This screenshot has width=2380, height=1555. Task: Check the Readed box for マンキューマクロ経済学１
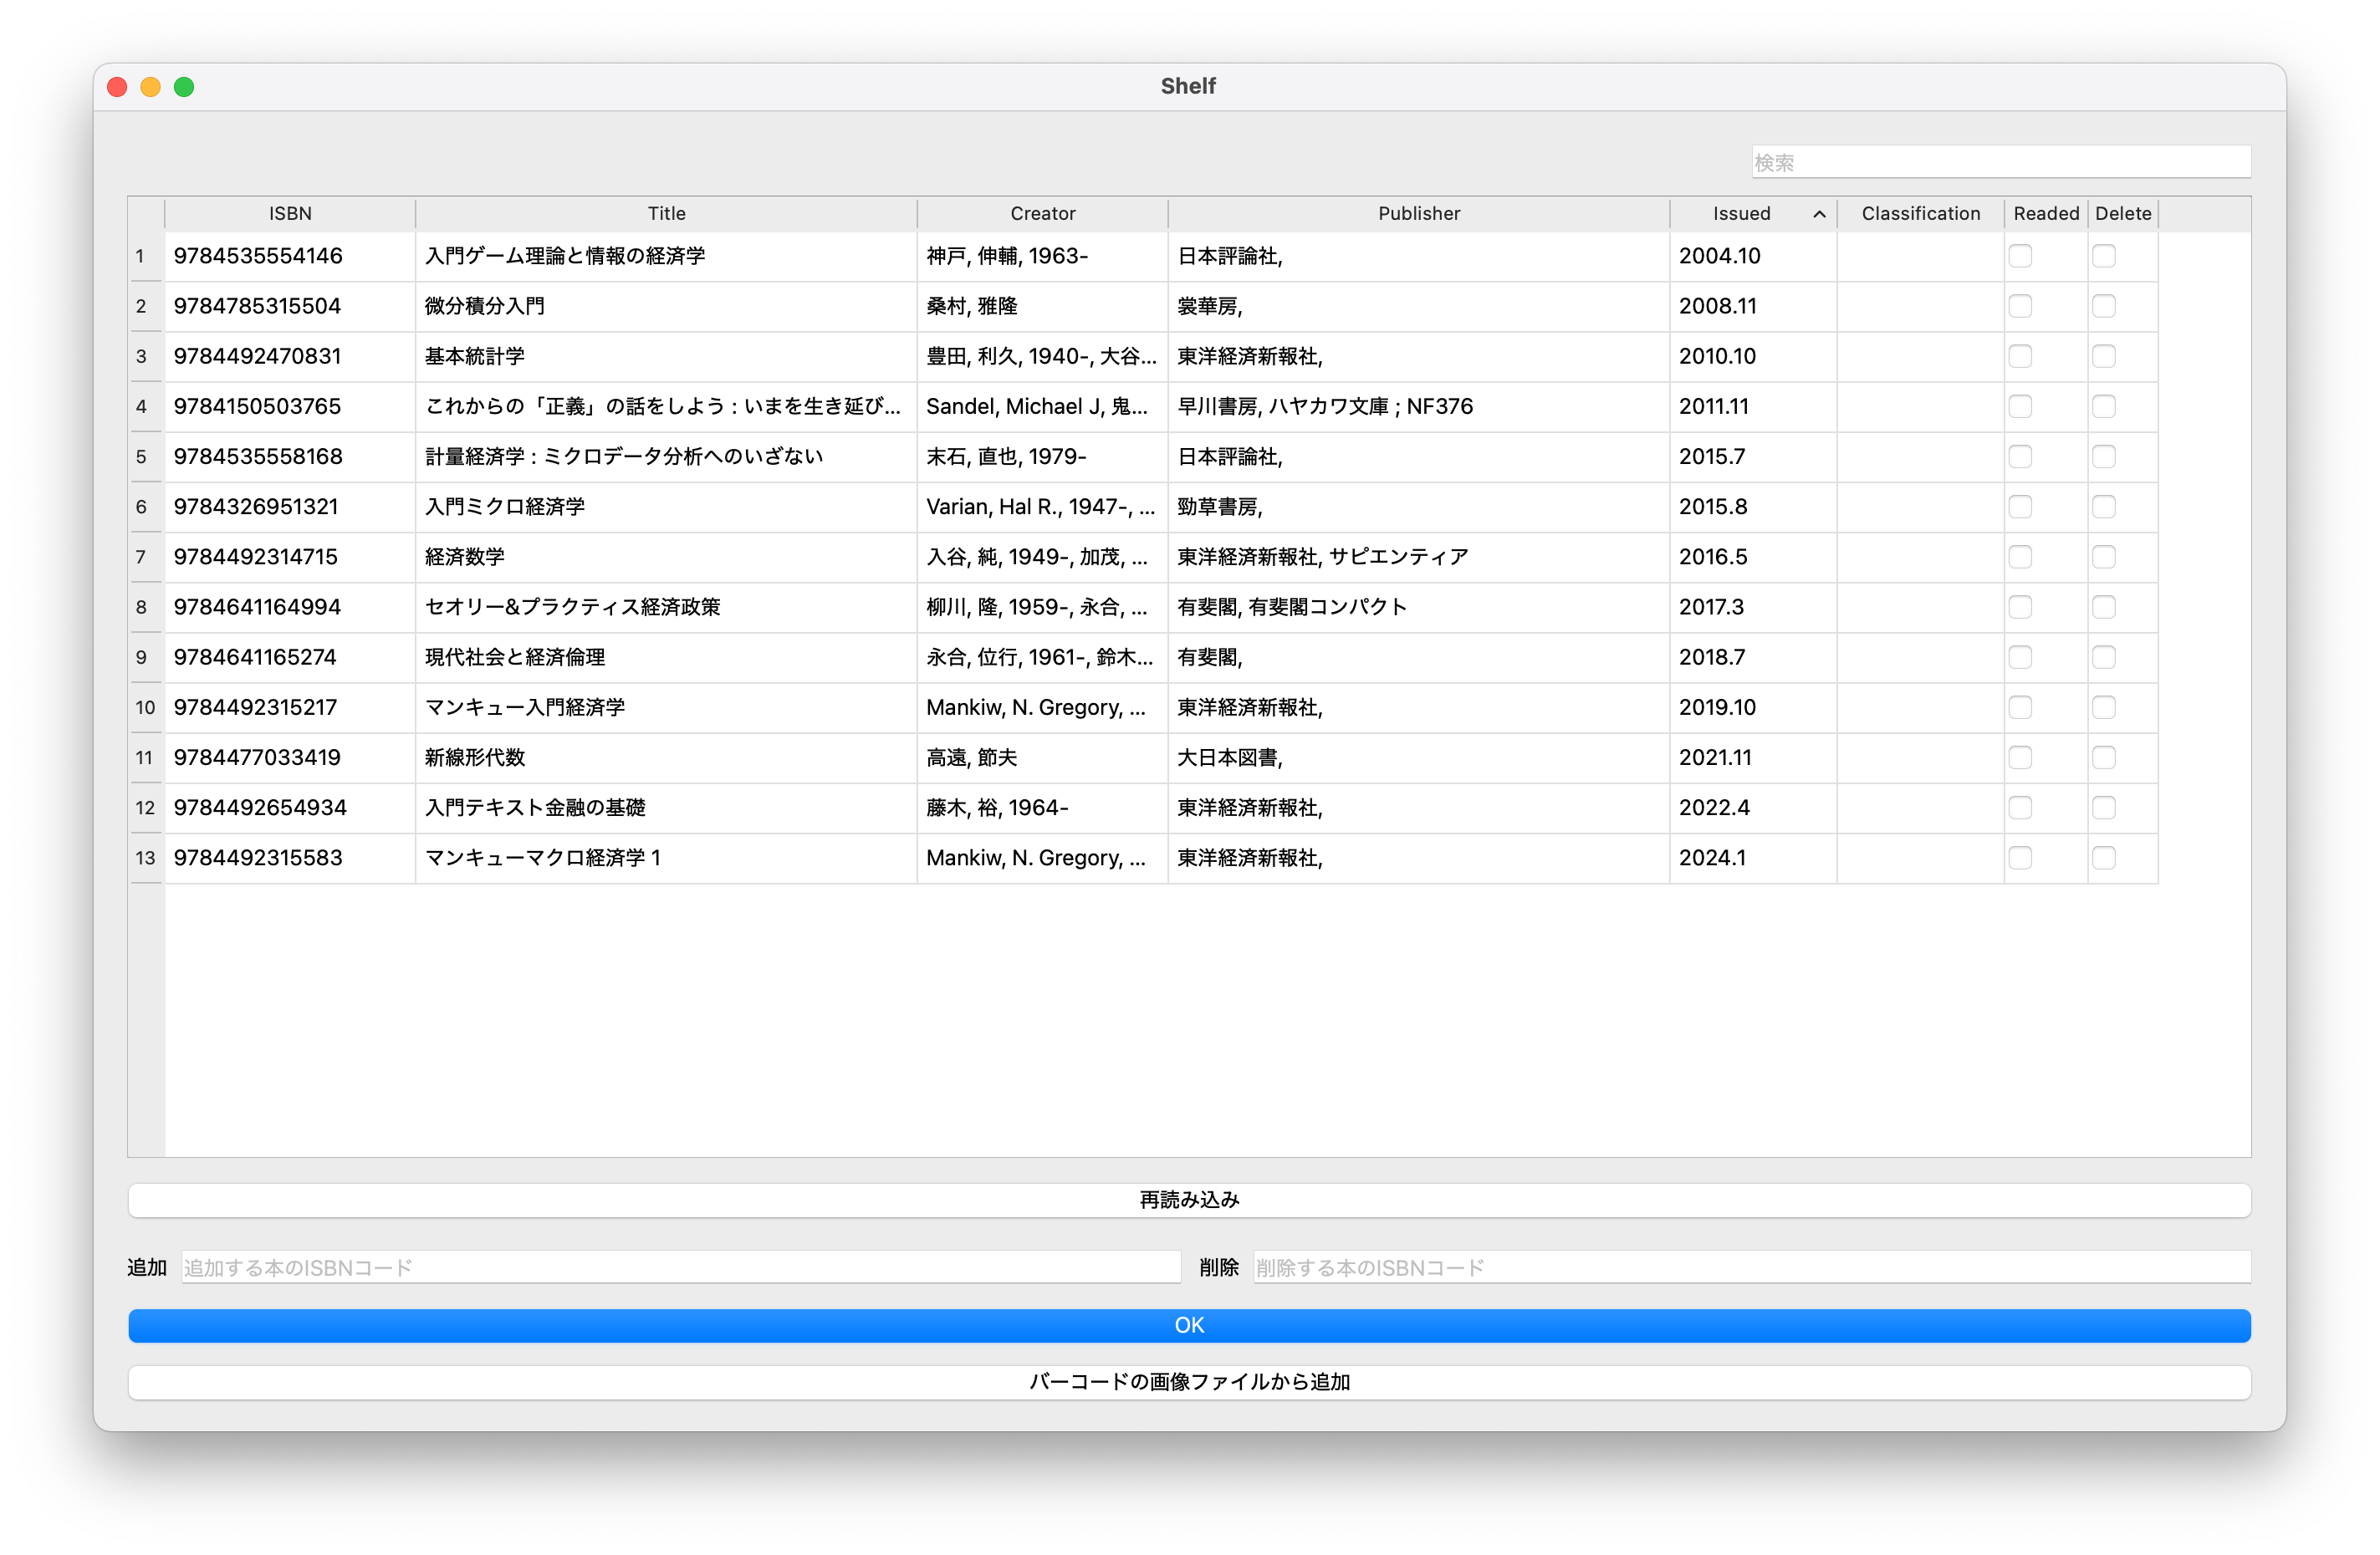click(2021, 858)
